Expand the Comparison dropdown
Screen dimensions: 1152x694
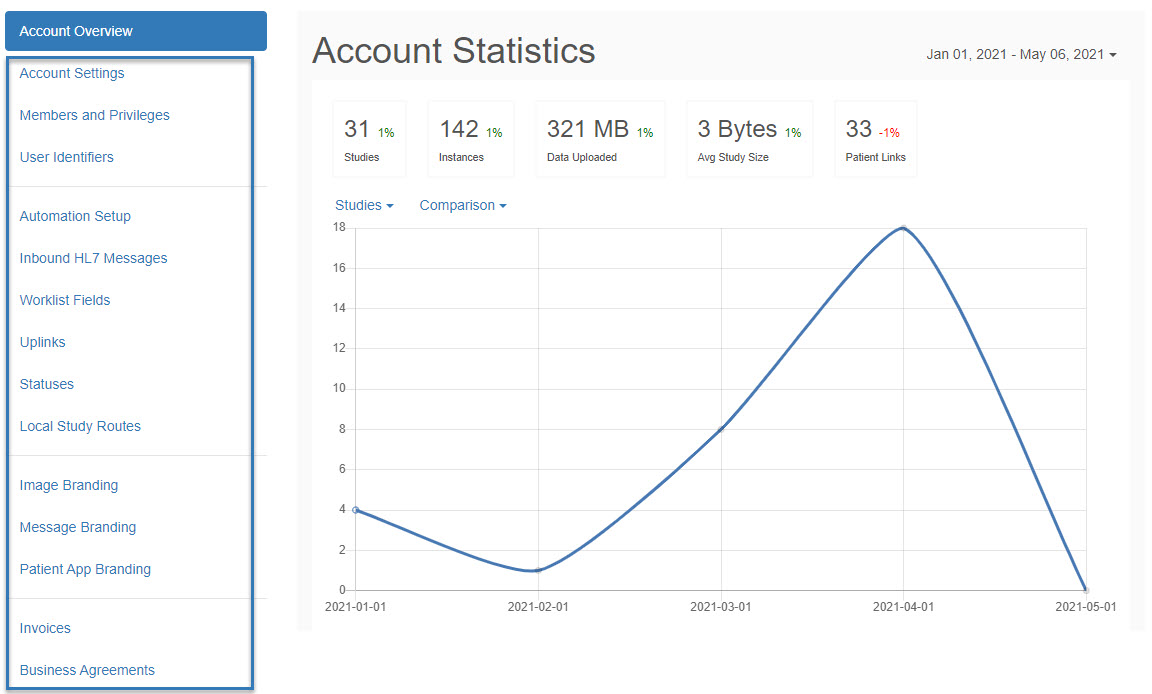(463, 206)
